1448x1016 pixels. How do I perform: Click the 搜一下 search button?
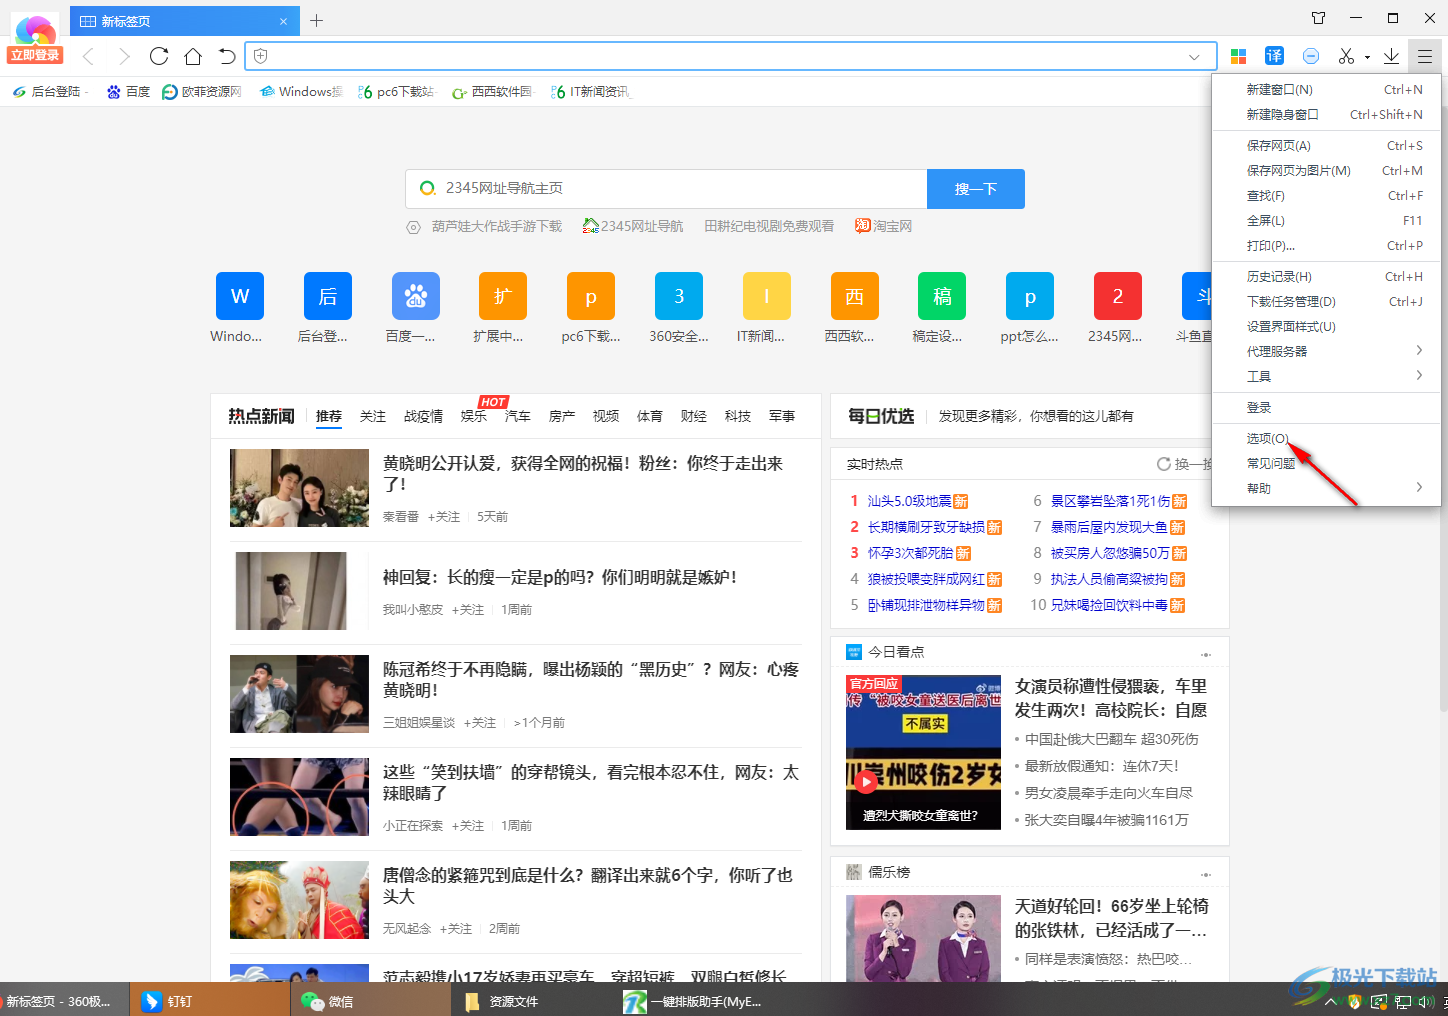point(976,189)
